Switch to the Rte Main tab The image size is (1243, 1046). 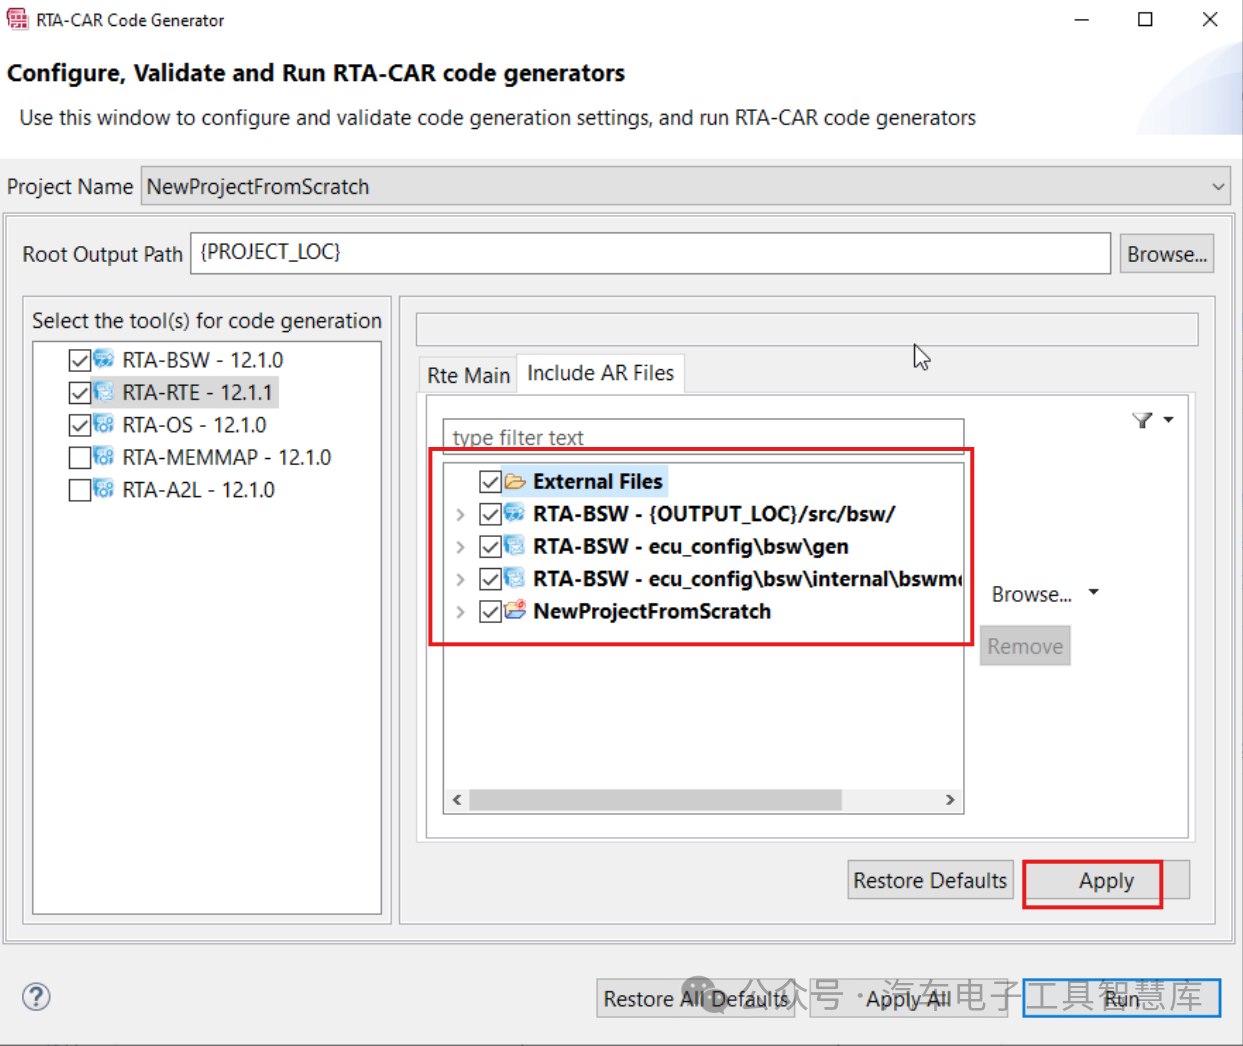[x=468, y=375]
